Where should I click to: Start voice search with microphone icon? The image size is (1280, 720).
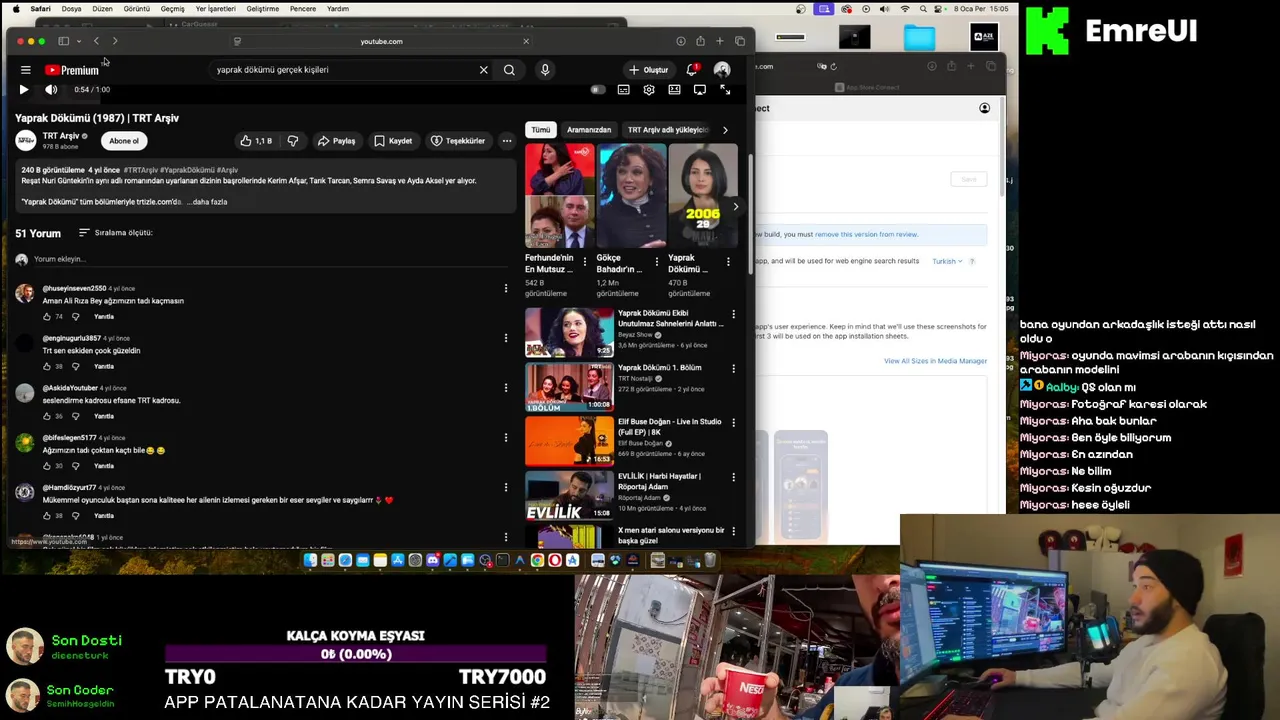[x=545, y=70]
